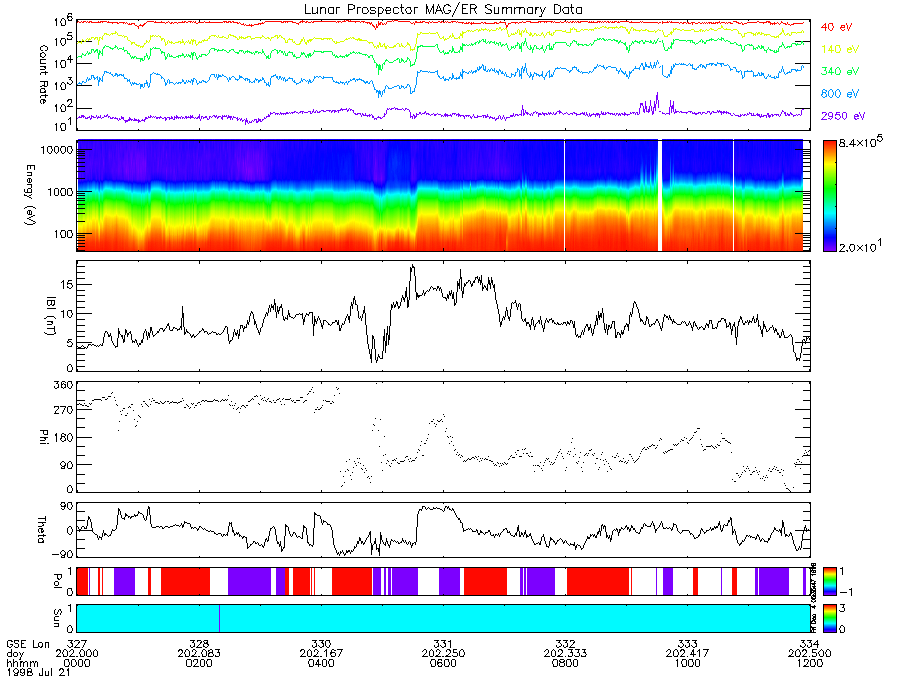Click the '10000' tick on the Energy axis

57,150
